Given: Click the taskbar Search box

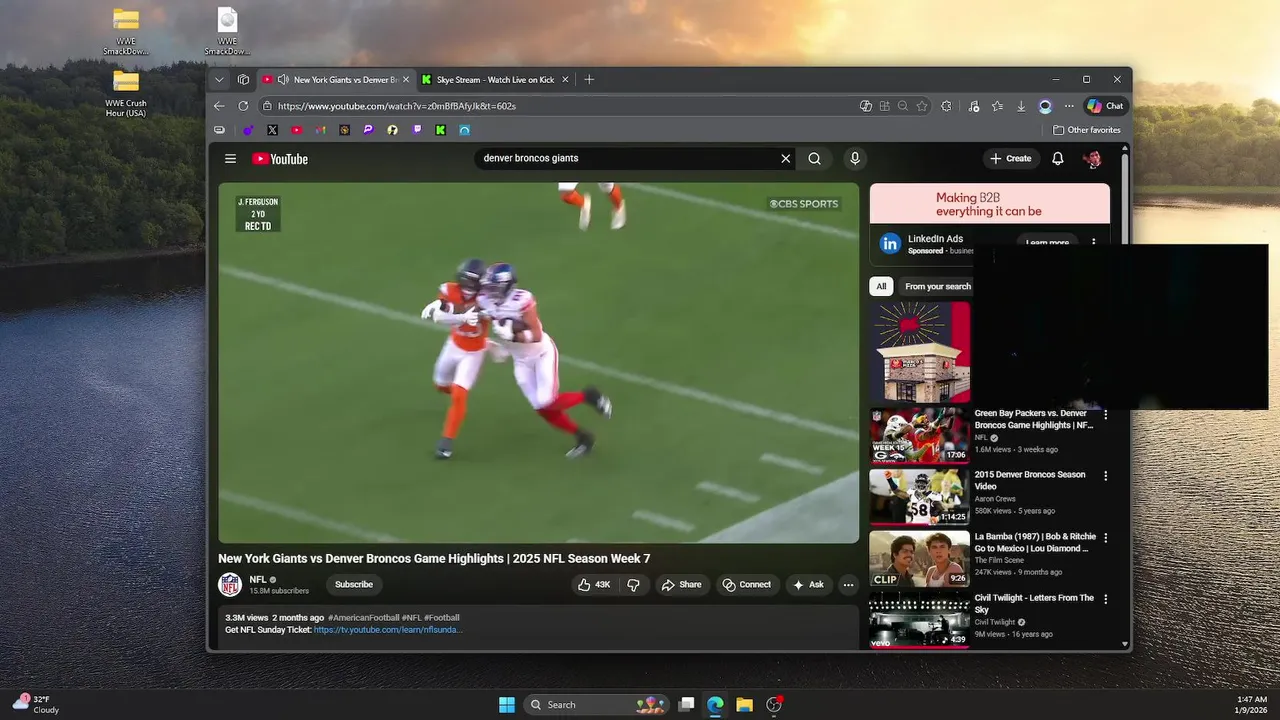Looking at the screenshot, I should click(597, 705).
